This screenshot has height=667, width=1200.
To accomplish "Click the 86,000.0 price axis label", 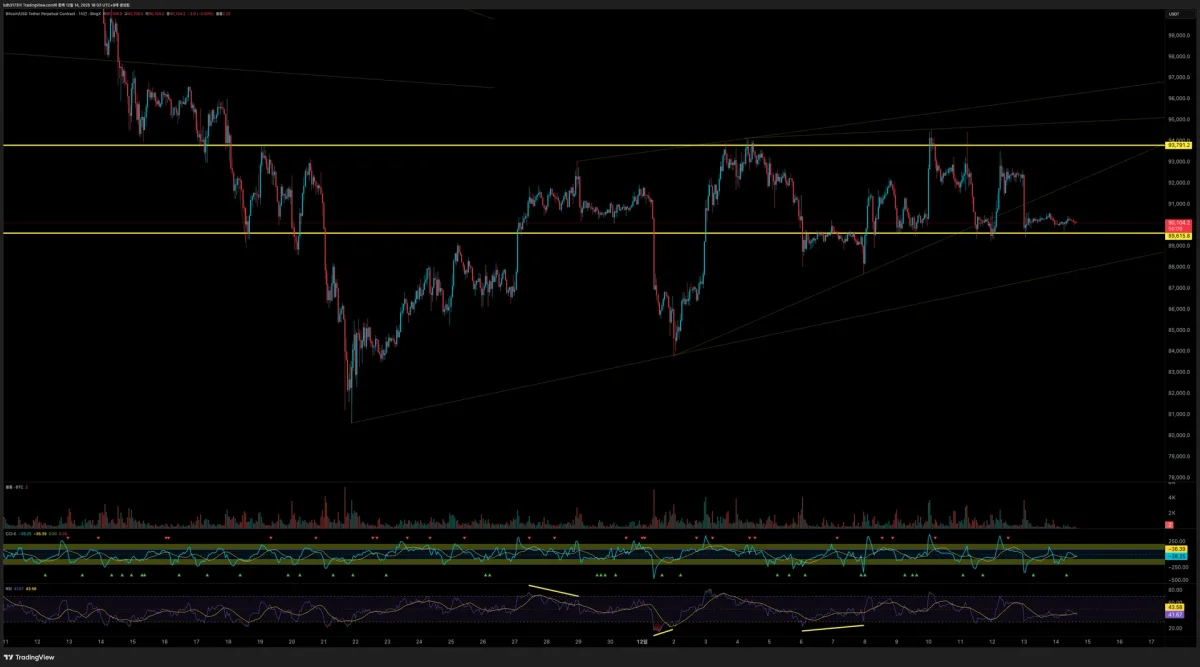I will click(1177, 309).
